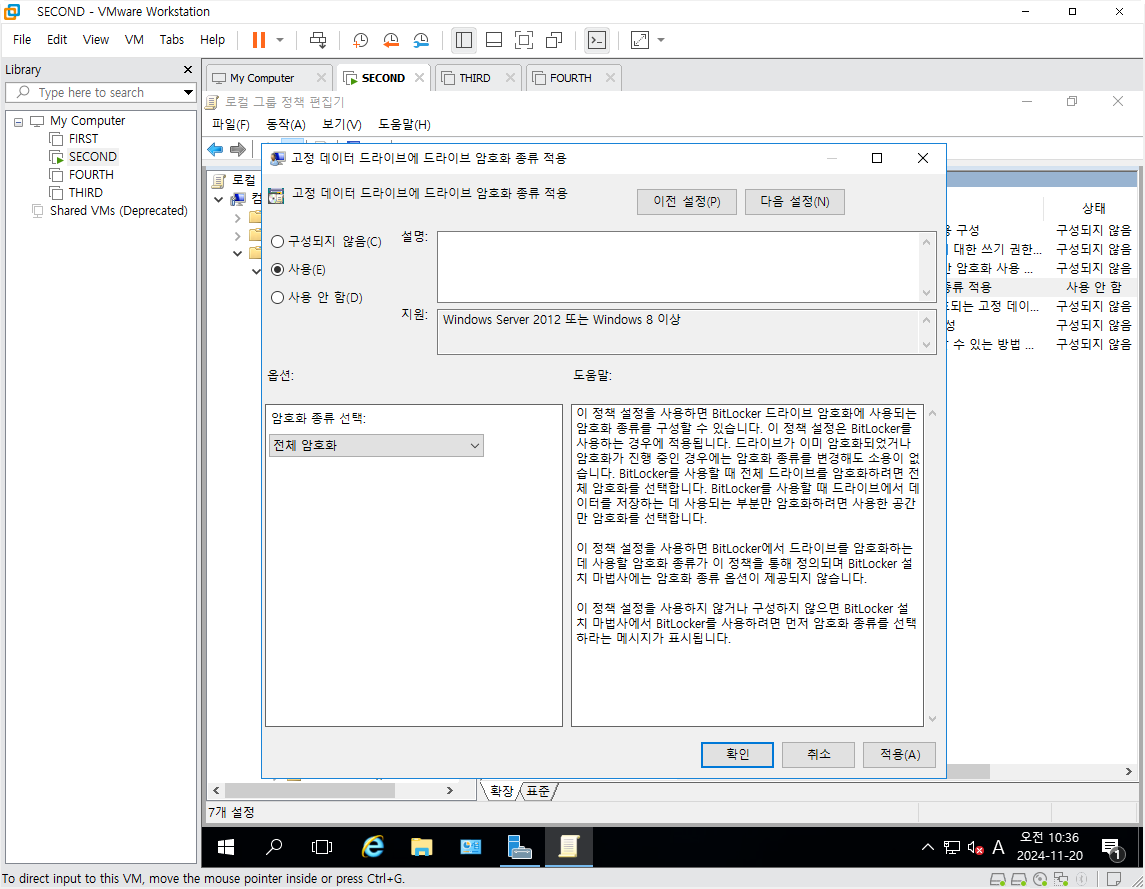The height and width of the screenshot is (889, 1145).
Task: Launch Internet Explorer from the taskbar
Action: pos(373,847)
